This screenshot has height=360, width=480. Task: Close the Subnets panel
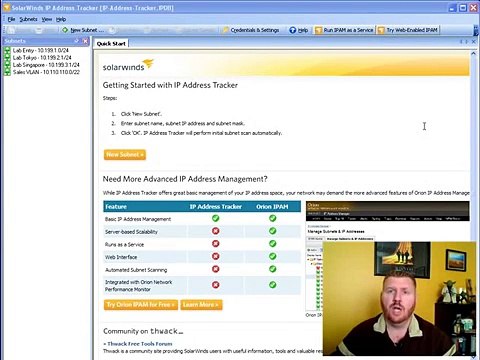tap(85, 41)
